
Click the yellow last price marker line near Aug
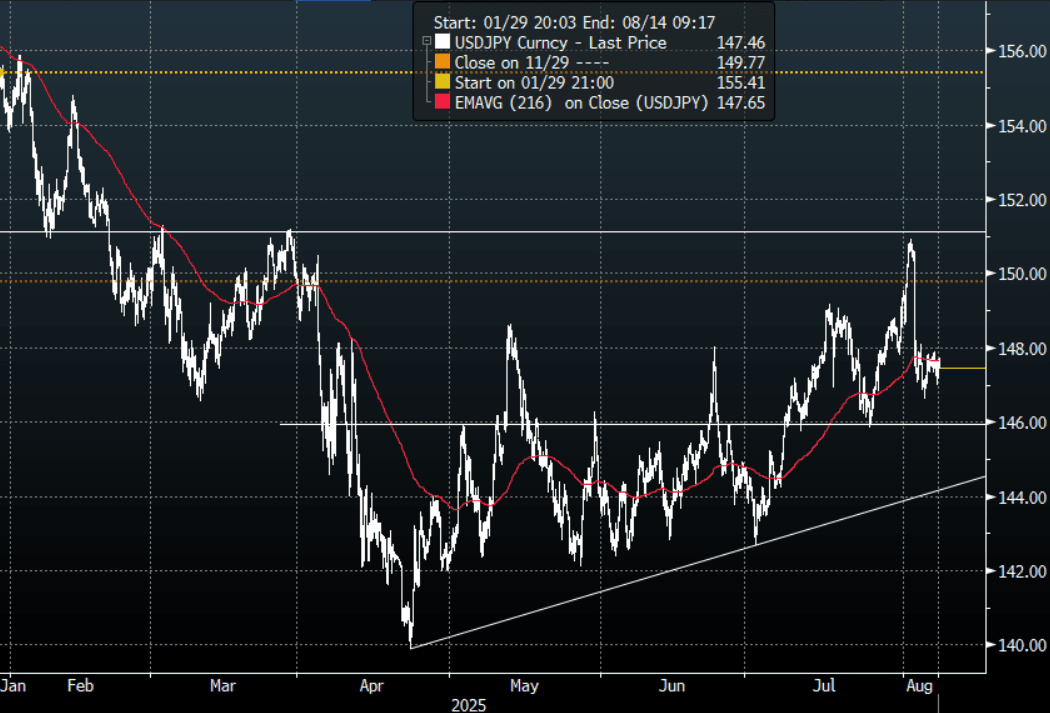click(x=963, y=368)
